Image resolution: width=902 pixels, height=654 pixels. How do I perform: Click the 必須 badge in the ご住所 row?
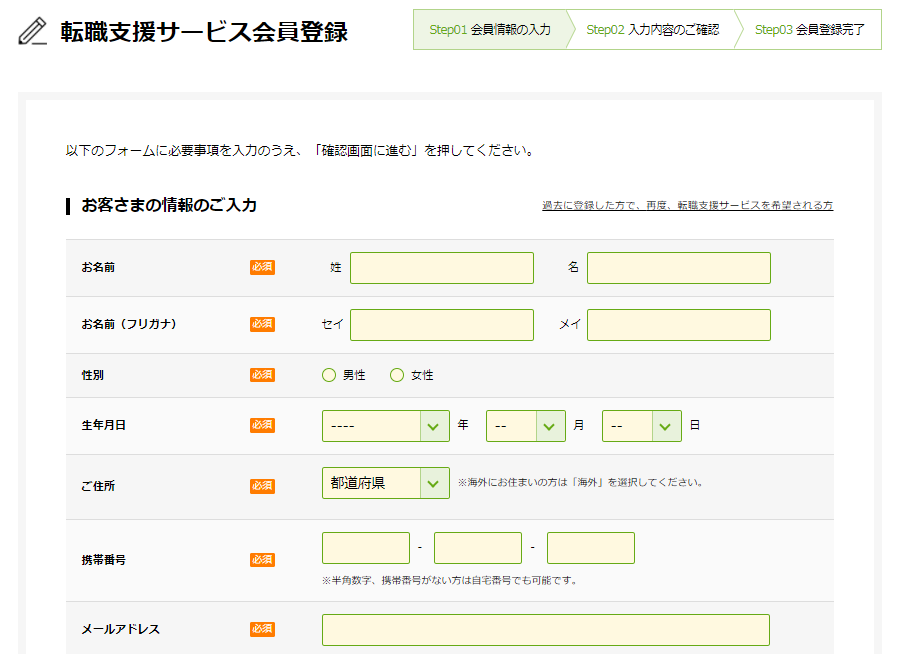click(x=262, y=486)
